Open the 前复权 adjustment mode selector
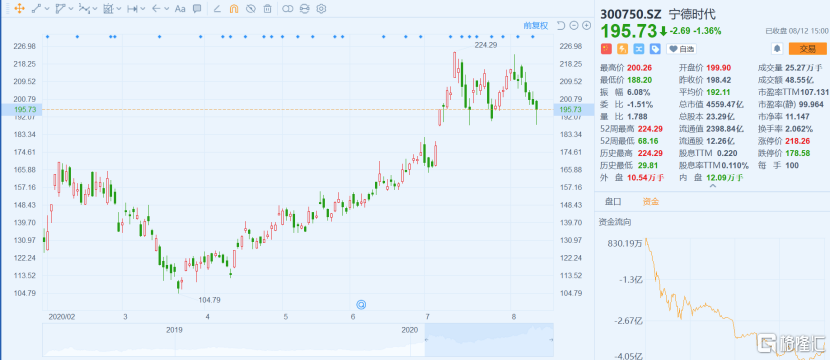The image size is (832, 360). (535, 25)
